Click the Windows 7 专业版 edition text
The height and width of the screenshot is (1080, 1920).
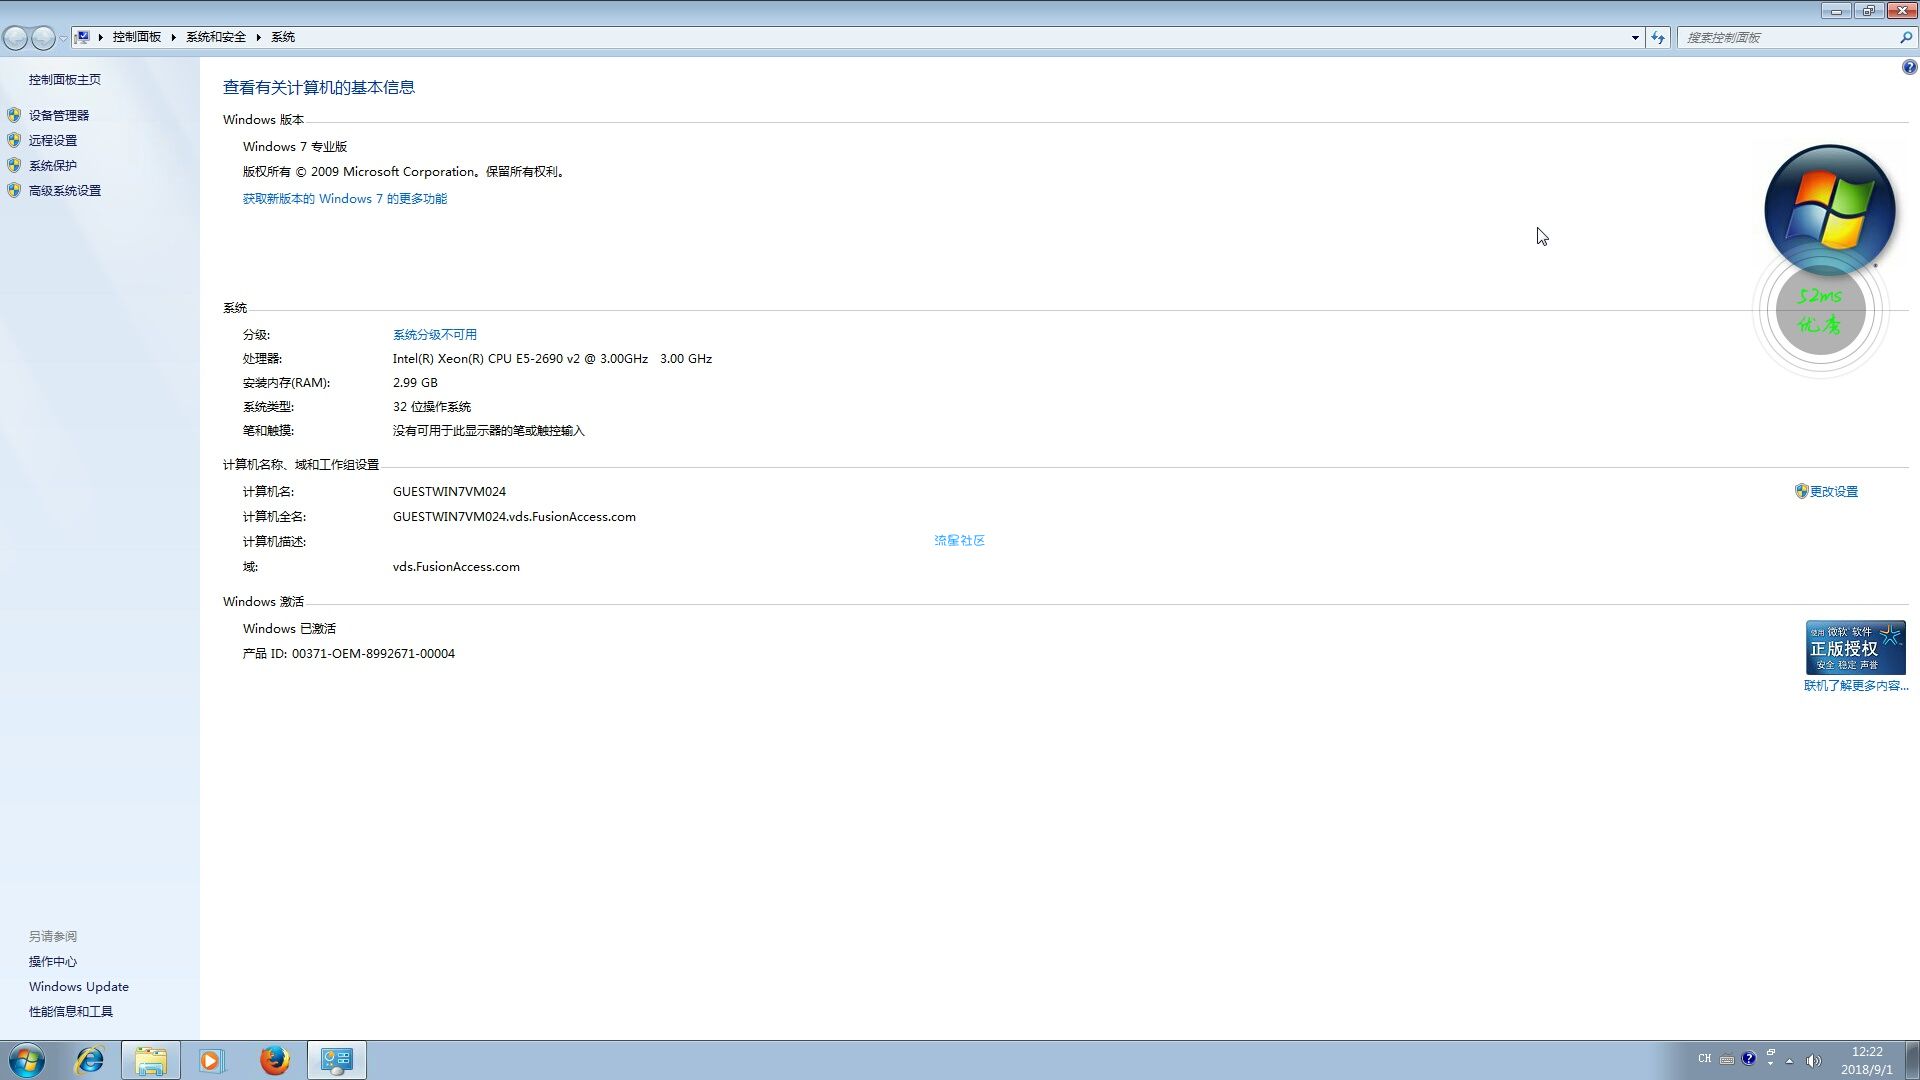295,146
